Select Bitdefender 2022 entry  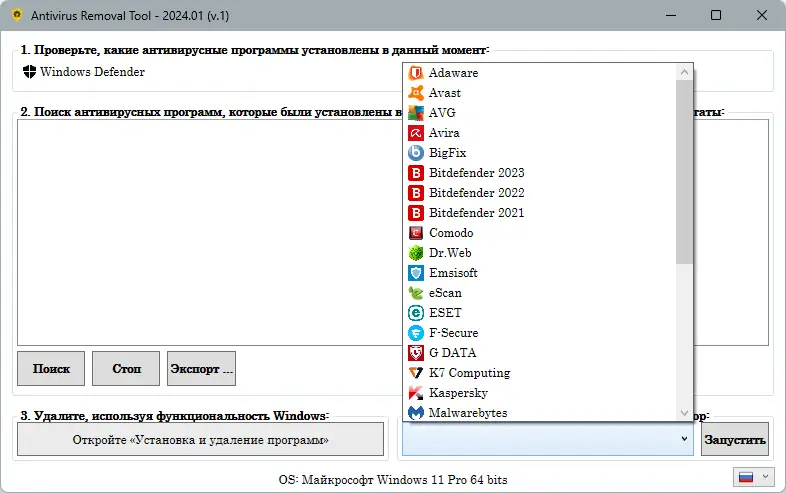(539, 193)
